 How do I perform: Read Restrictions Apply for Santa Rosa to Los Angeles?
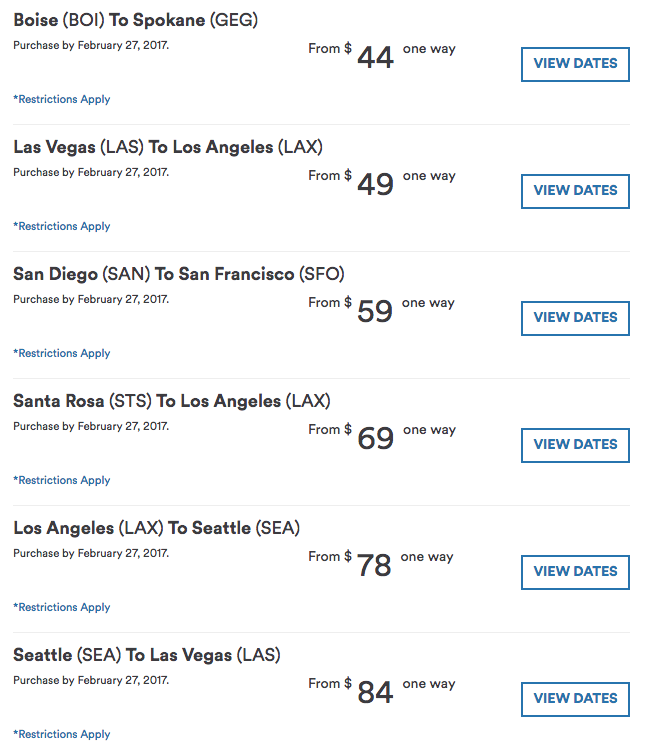62,480
